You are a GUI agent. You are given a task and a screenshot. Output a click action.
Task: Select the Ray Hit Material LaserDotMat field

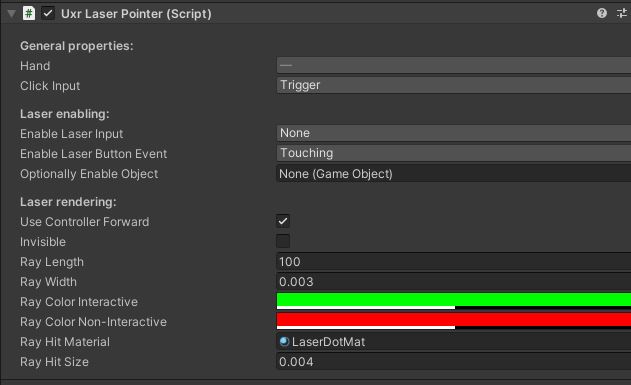454,342
